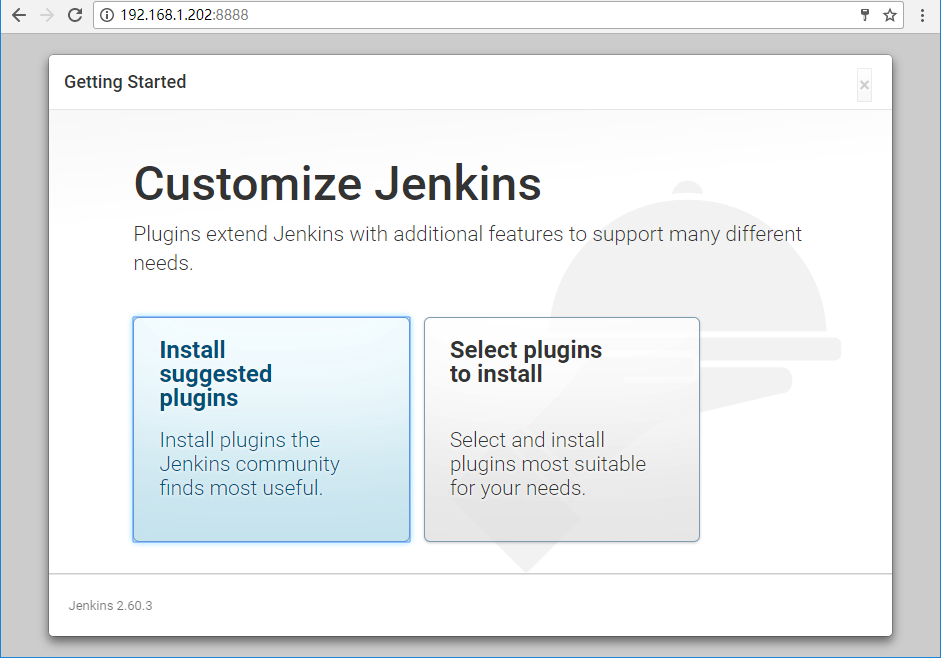Image resolution: width=941 pixels, height=658 pixels.
Task: Click the Jenkins 2.60.3 version text
Action: 110,606
